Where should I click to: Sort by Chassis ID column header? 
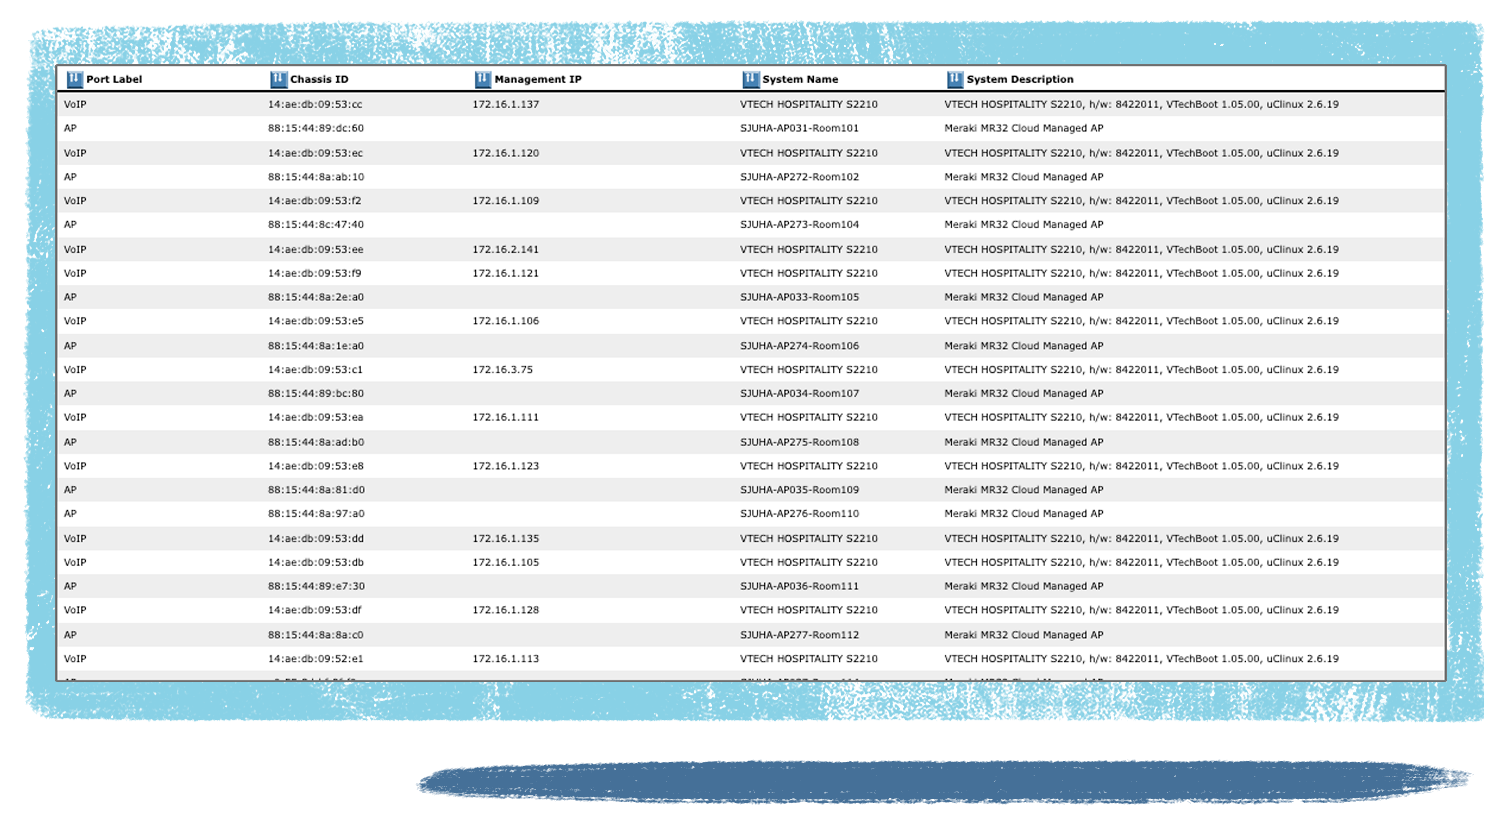click(319, 79)
